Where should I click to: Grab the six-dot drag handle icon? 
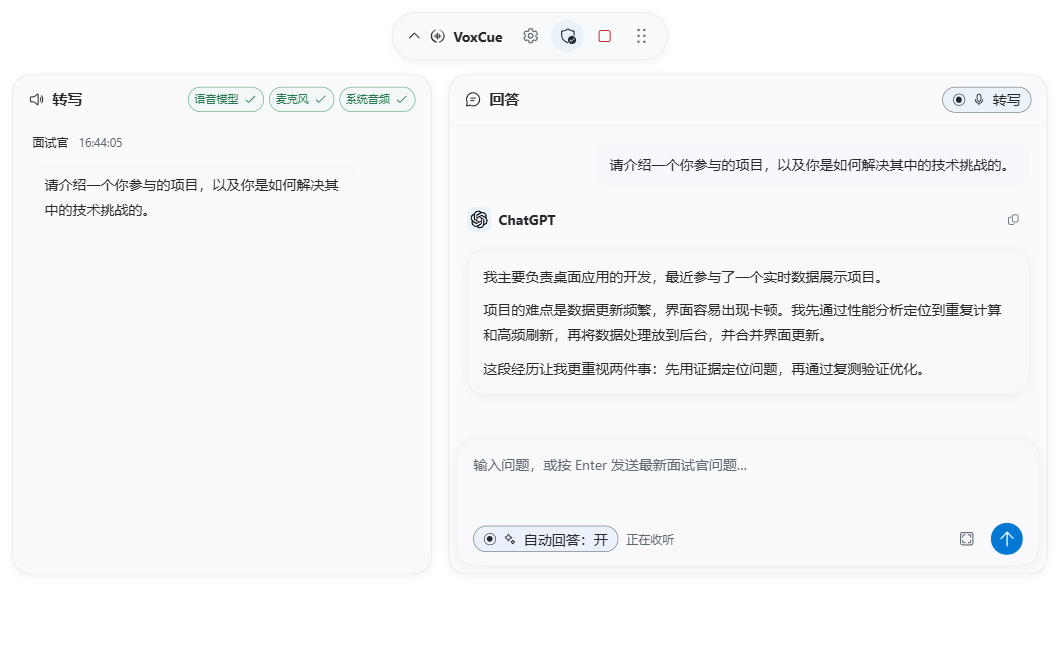tap(641, 36)
